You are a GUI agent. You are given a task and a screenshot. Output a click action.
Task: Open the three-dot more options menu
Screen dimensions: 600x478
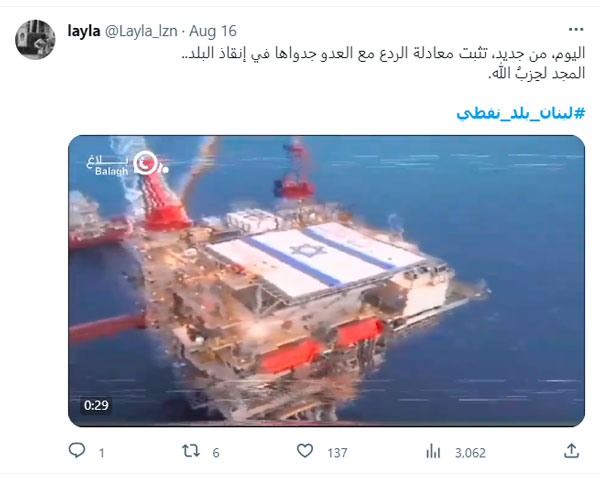pos(576,29)
